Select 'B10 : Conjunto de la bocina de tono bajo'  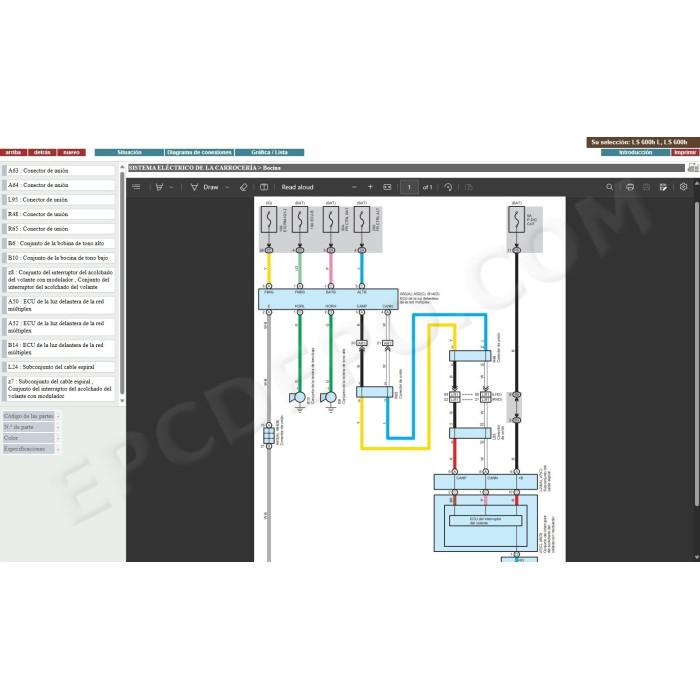(60, 258)
